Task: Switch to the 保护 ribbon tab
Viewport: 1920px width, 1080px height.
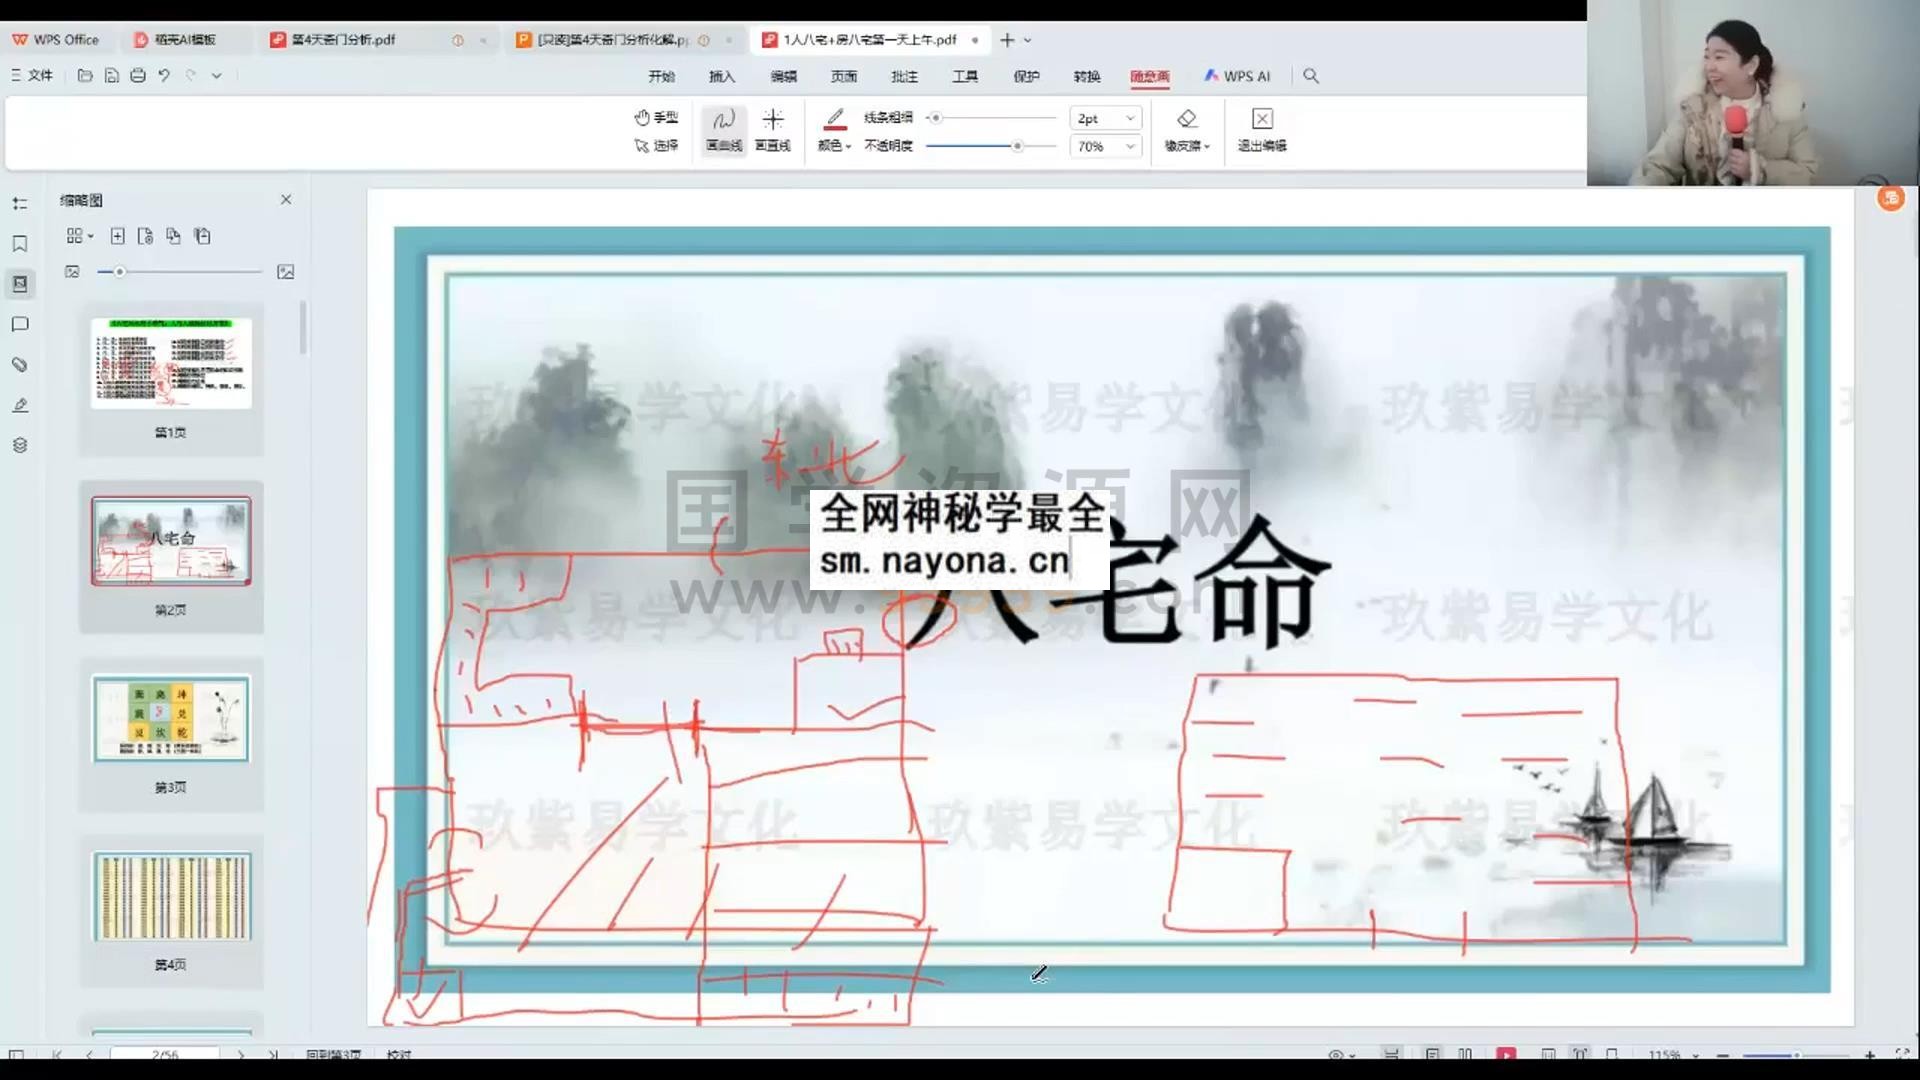Action: coord(1026,76)
